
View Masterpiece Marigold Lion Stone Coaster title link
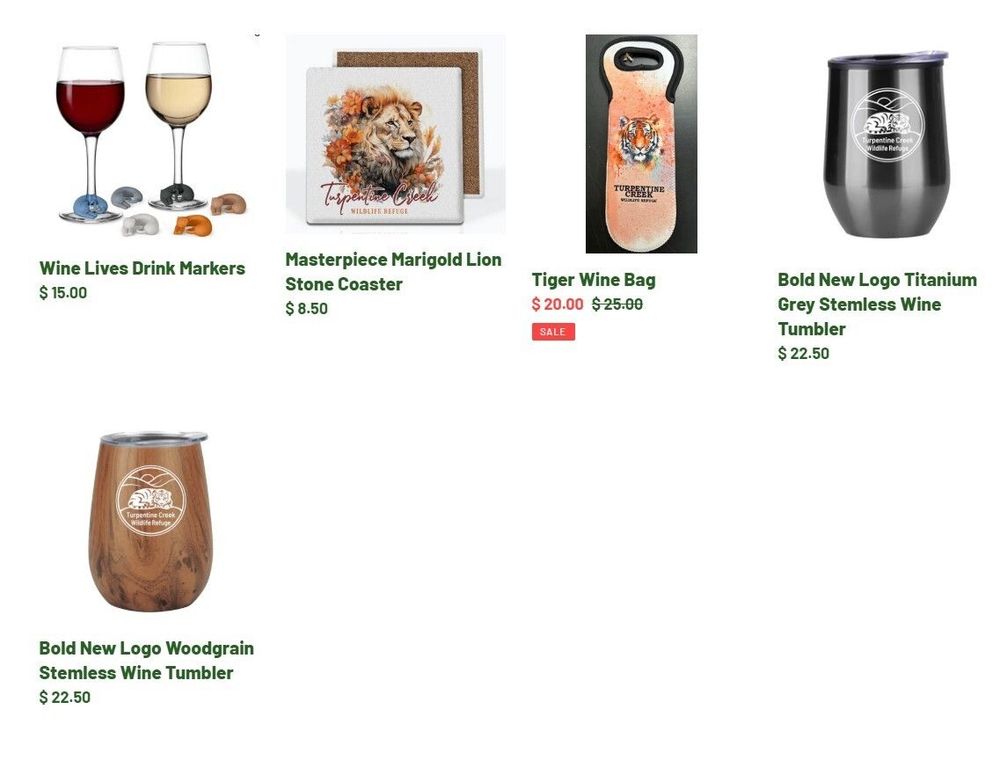coord(393,272)
